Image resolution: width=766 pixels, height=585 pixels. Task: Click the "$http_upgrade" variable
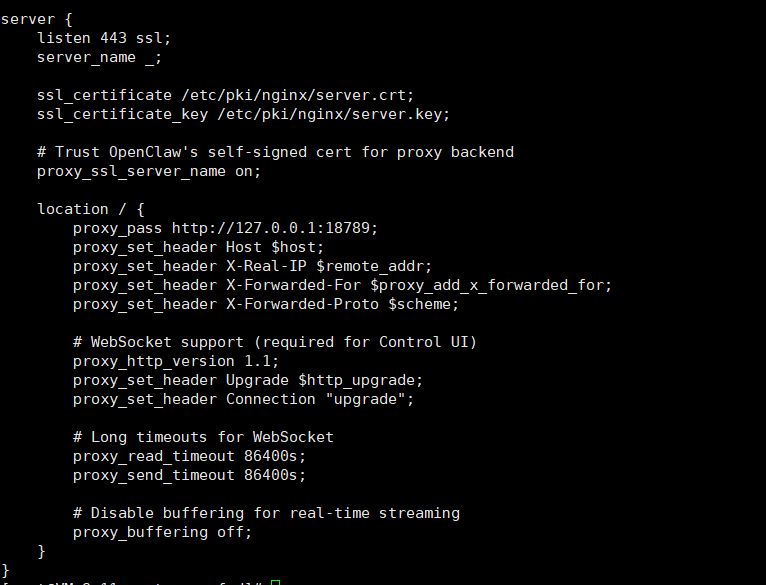coord(360,380)
